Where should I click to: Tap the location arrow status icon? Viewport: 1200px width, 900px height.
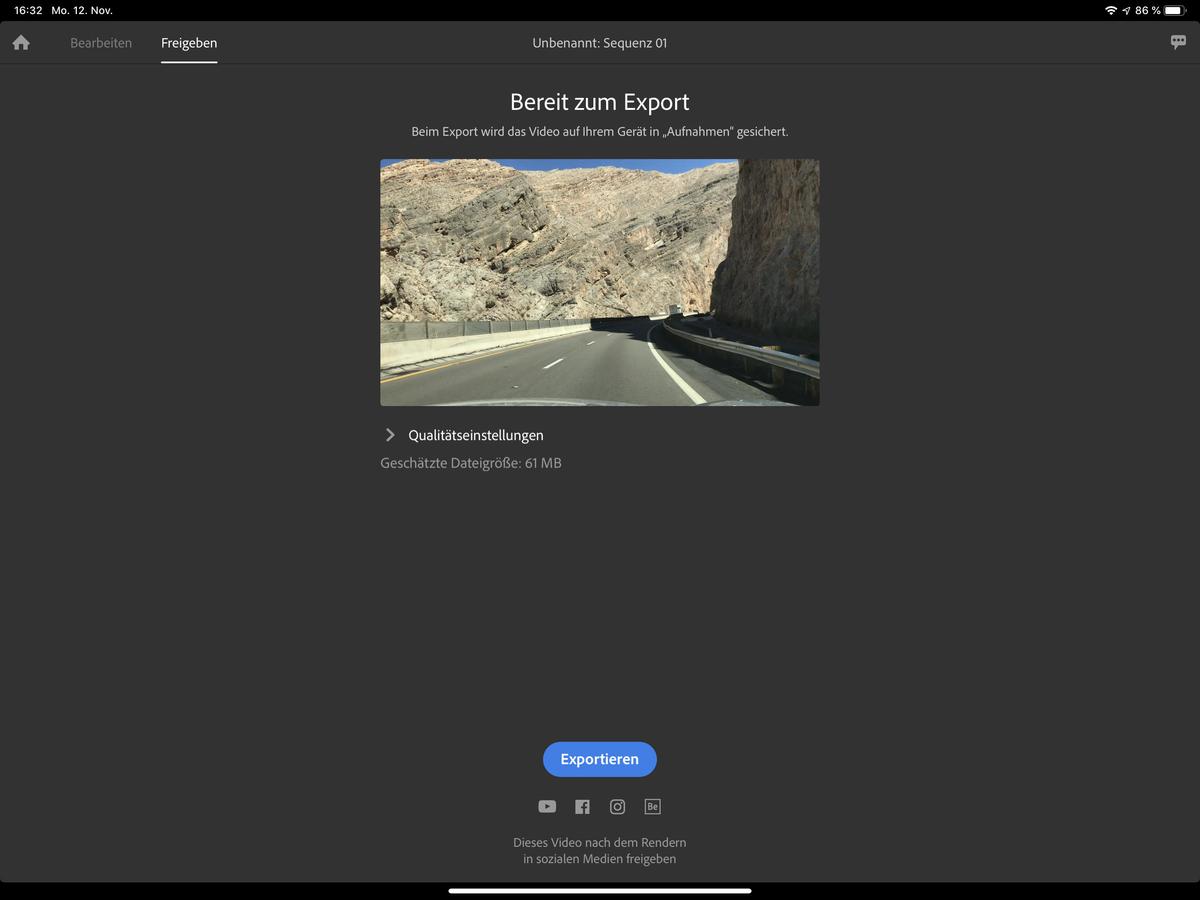click(x=1126, y=10)
